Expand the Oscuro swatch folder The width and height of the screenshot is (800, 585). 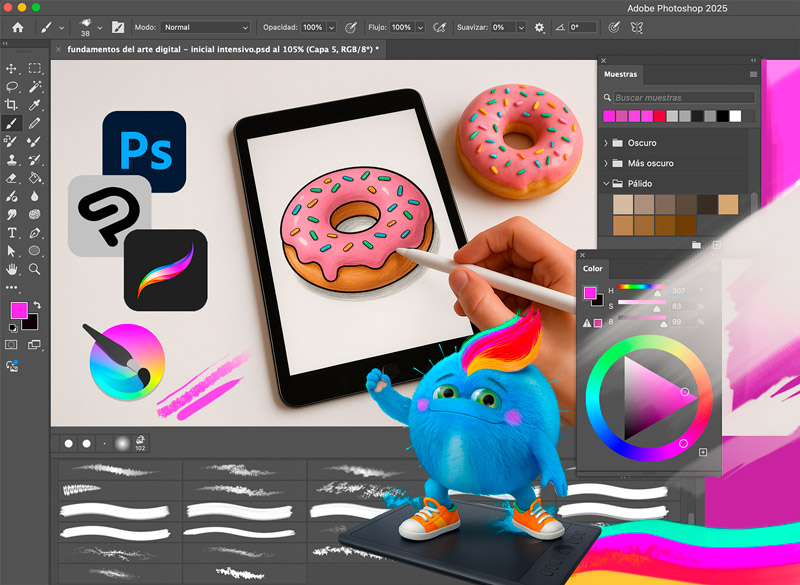(606, 143)
